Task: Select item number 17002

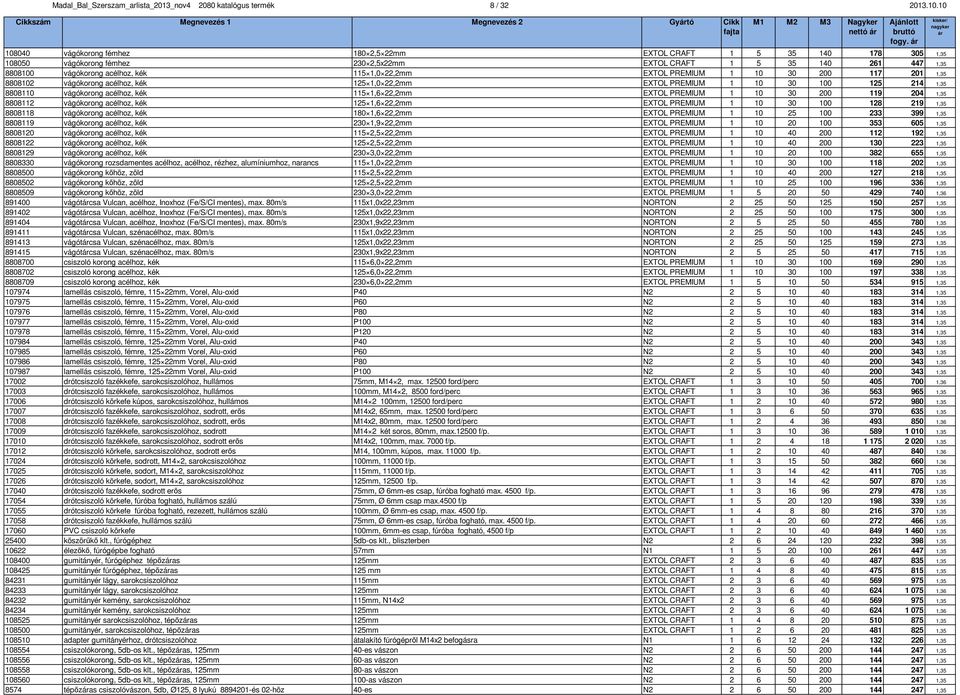Action: [x=15, y=381]
